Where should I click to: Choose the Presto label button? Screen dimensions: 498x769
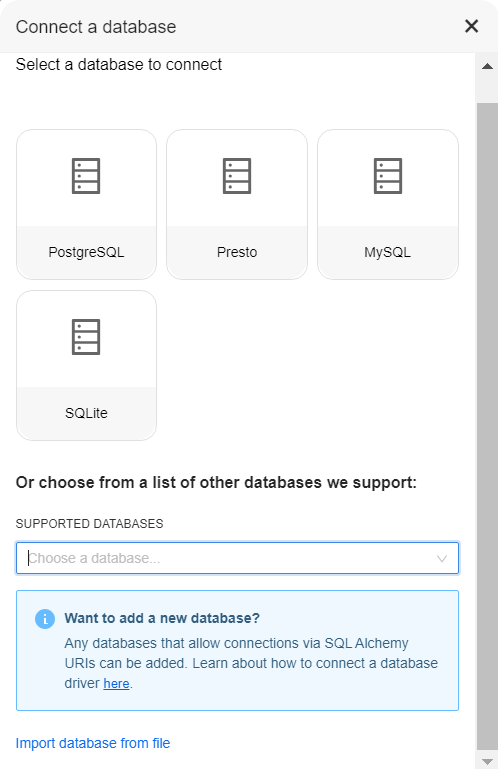(237, 252)
